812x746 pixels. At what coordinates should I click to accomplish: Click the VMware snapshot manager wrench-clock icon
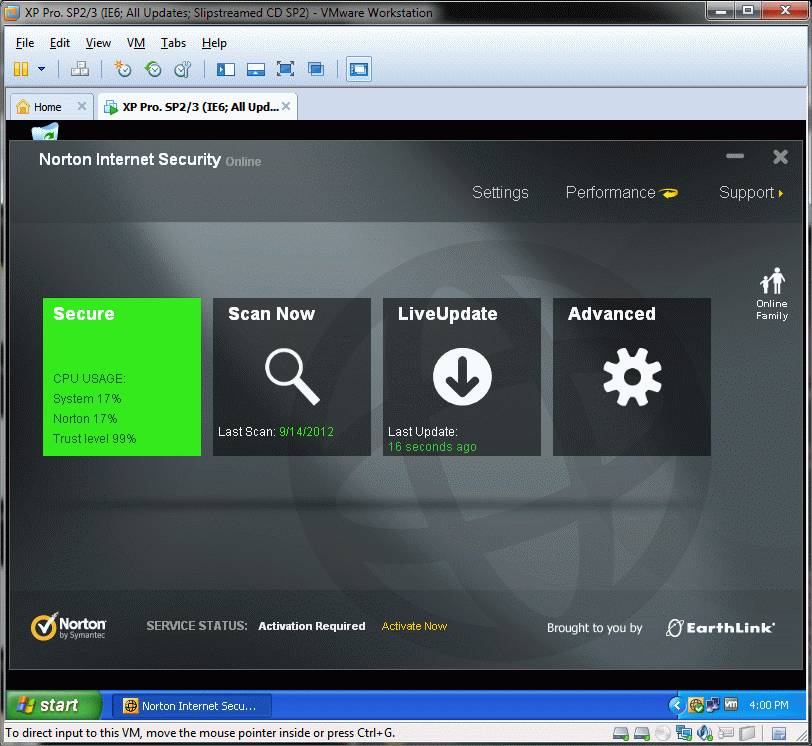182,69
